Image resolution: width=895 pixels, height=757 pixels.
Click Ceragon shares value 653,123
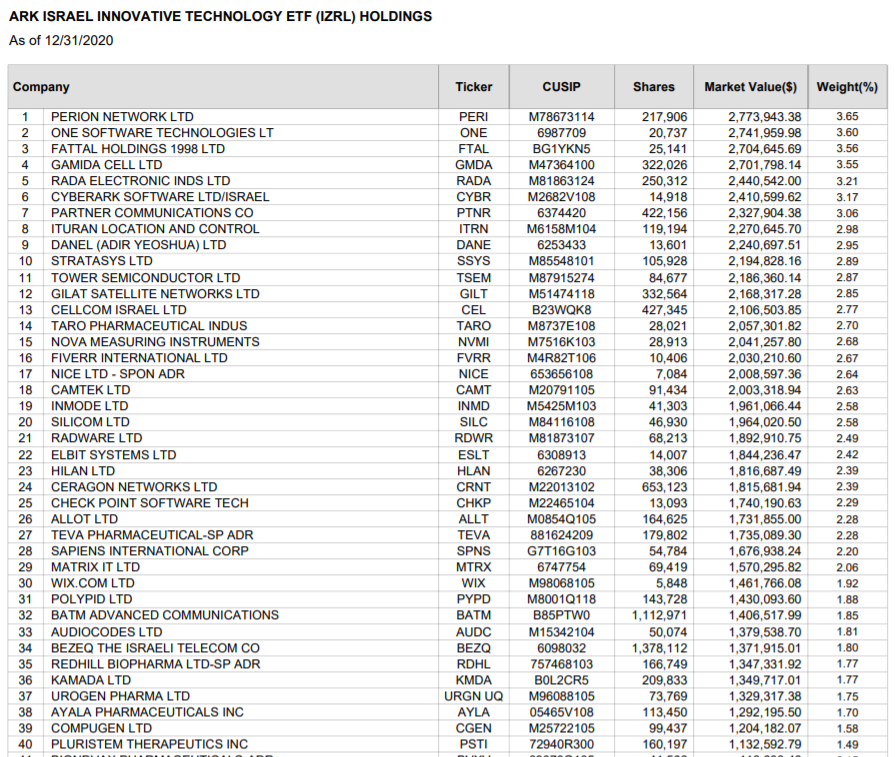[x=664, y=486]
